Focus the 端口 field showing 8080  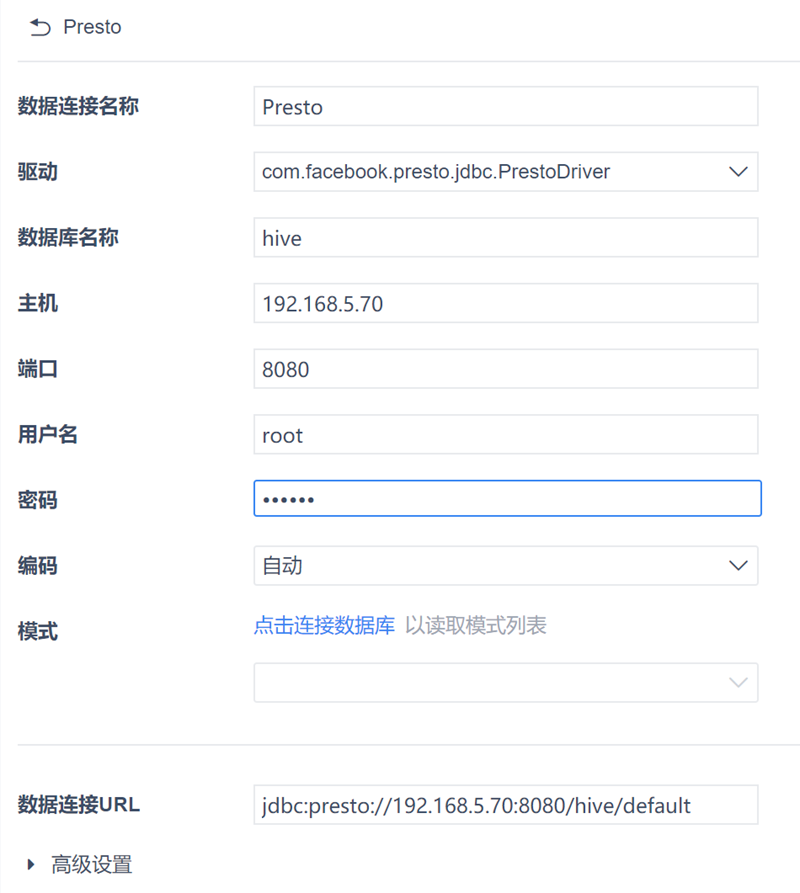click(505, 369)
